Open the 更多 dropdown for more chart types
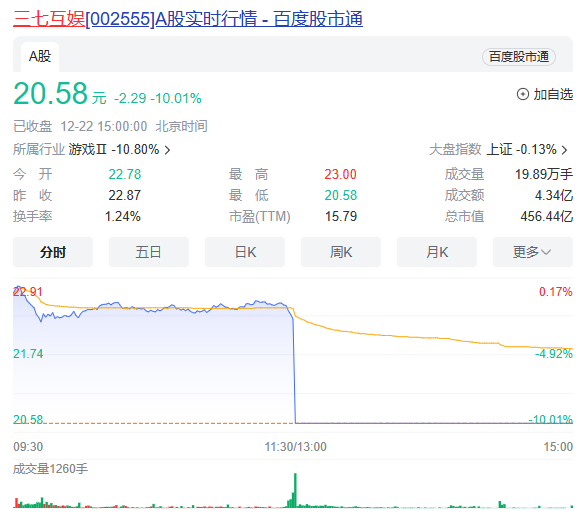Screen dimensions: 587x514 pos(532,252)
